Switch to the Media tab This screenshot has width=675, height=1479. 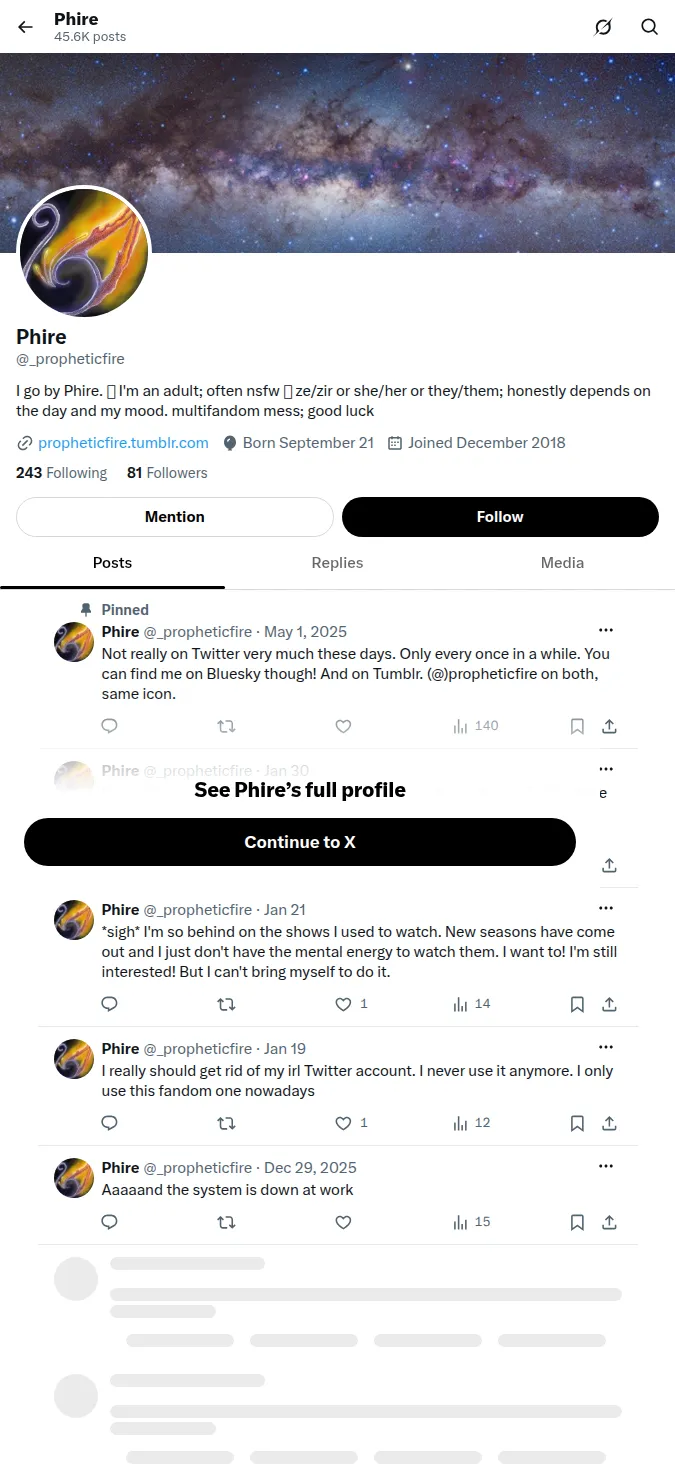click(x=562, y=563)
